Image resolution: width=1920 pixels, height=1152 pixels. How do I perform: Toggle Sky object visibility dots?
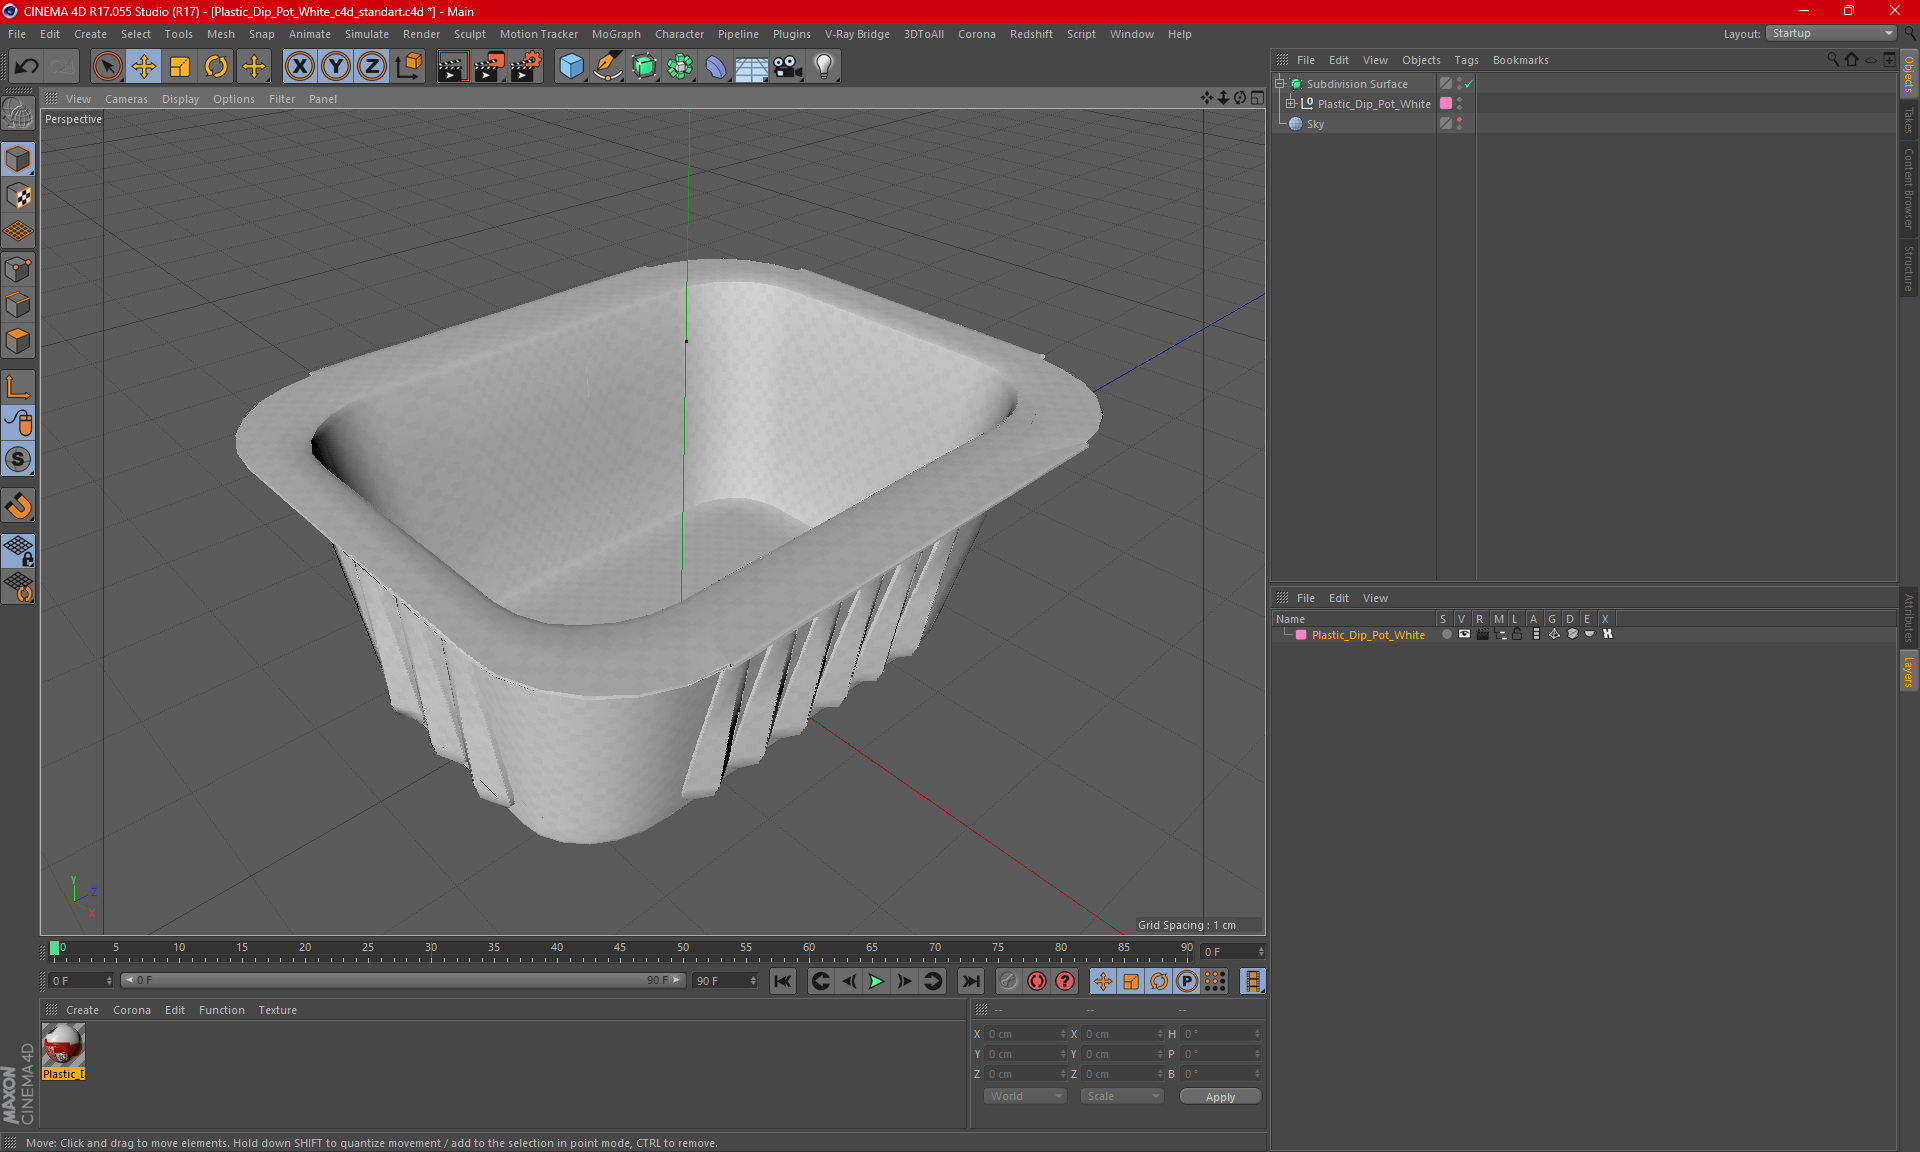pyautogui.click(x=1460, y=123)
